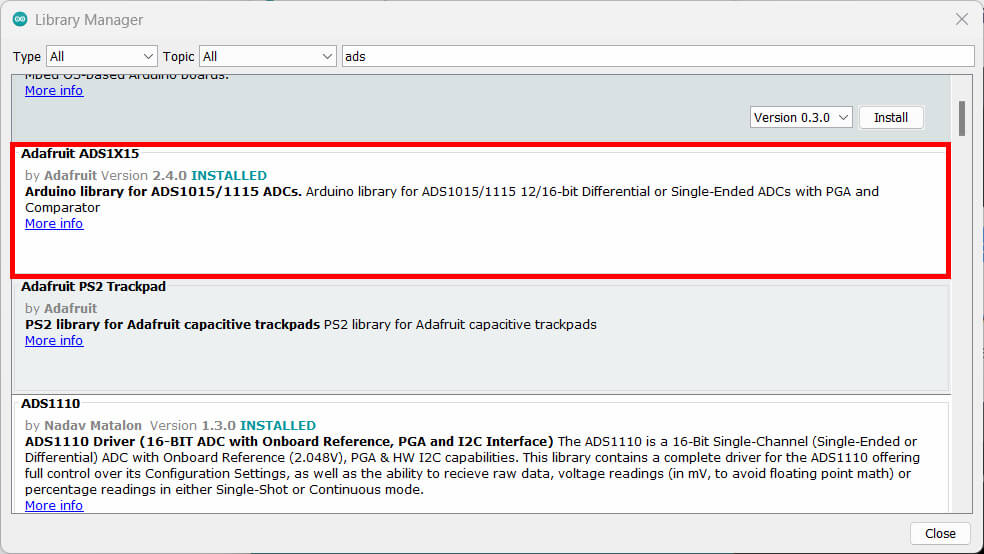This screenshot has height=554, width=984.
Task: Open More info for Adafruit ADS1X15
Action: (54, 223)
